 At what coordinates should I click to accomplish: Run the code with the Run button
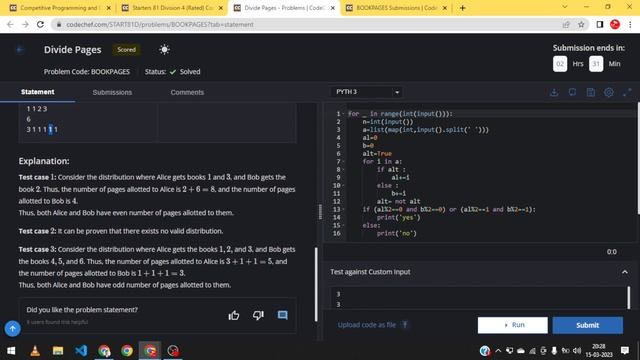(x=513, y=325)
